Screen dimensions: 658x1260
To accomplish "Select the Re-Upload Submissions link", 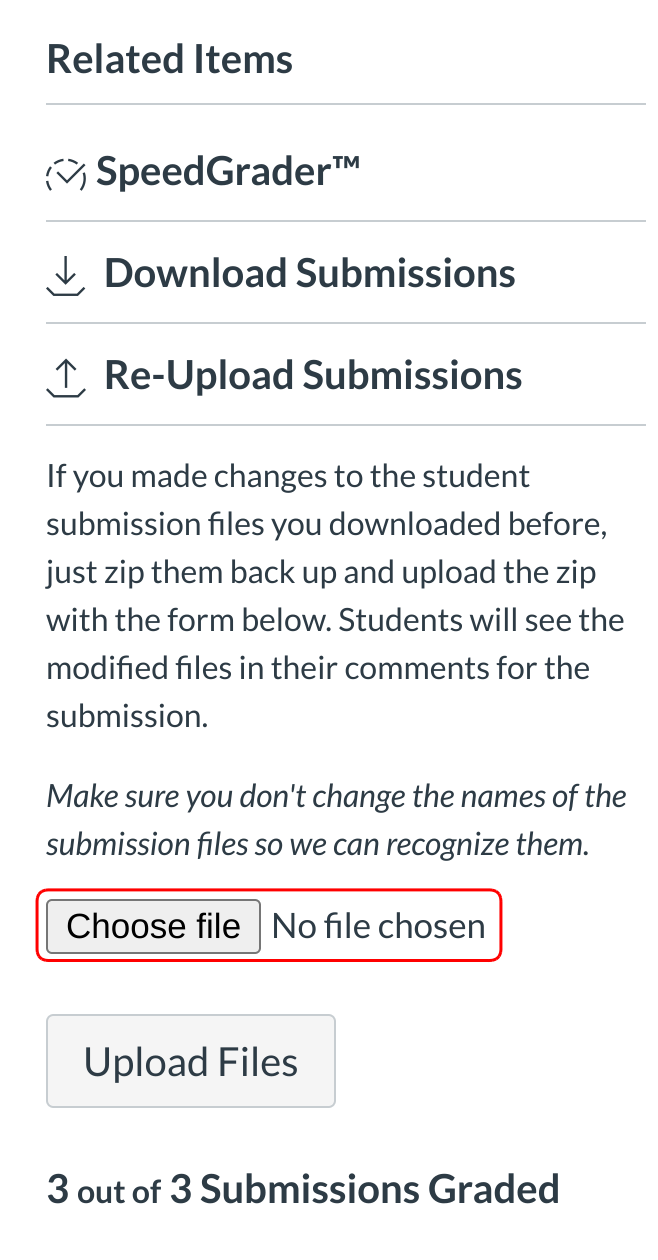I will coord(313,375).
